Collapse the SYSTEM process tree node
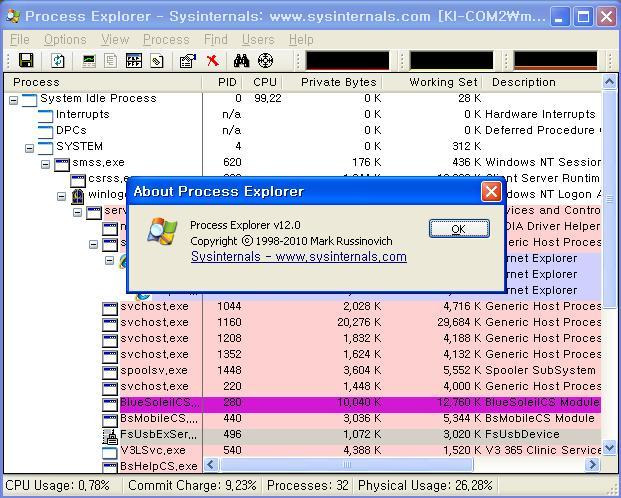Image resolution: width=621 pixels, height=498 pixels. [x=29, y=148]
